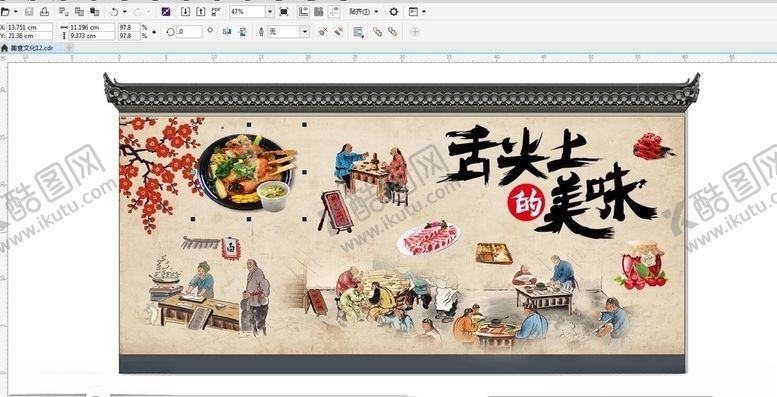777x397 pixels.
Task: Click the Undo arrow icon
Action: tap(114, 11)
